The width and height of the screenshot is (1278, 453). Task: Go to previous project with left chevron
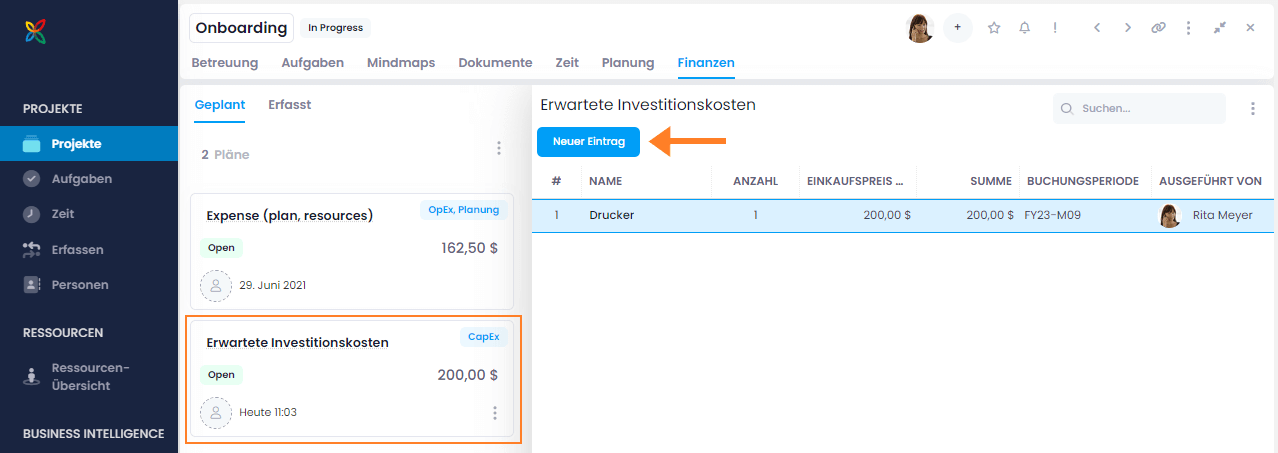pyautogui.click(x=1097, y=28)
